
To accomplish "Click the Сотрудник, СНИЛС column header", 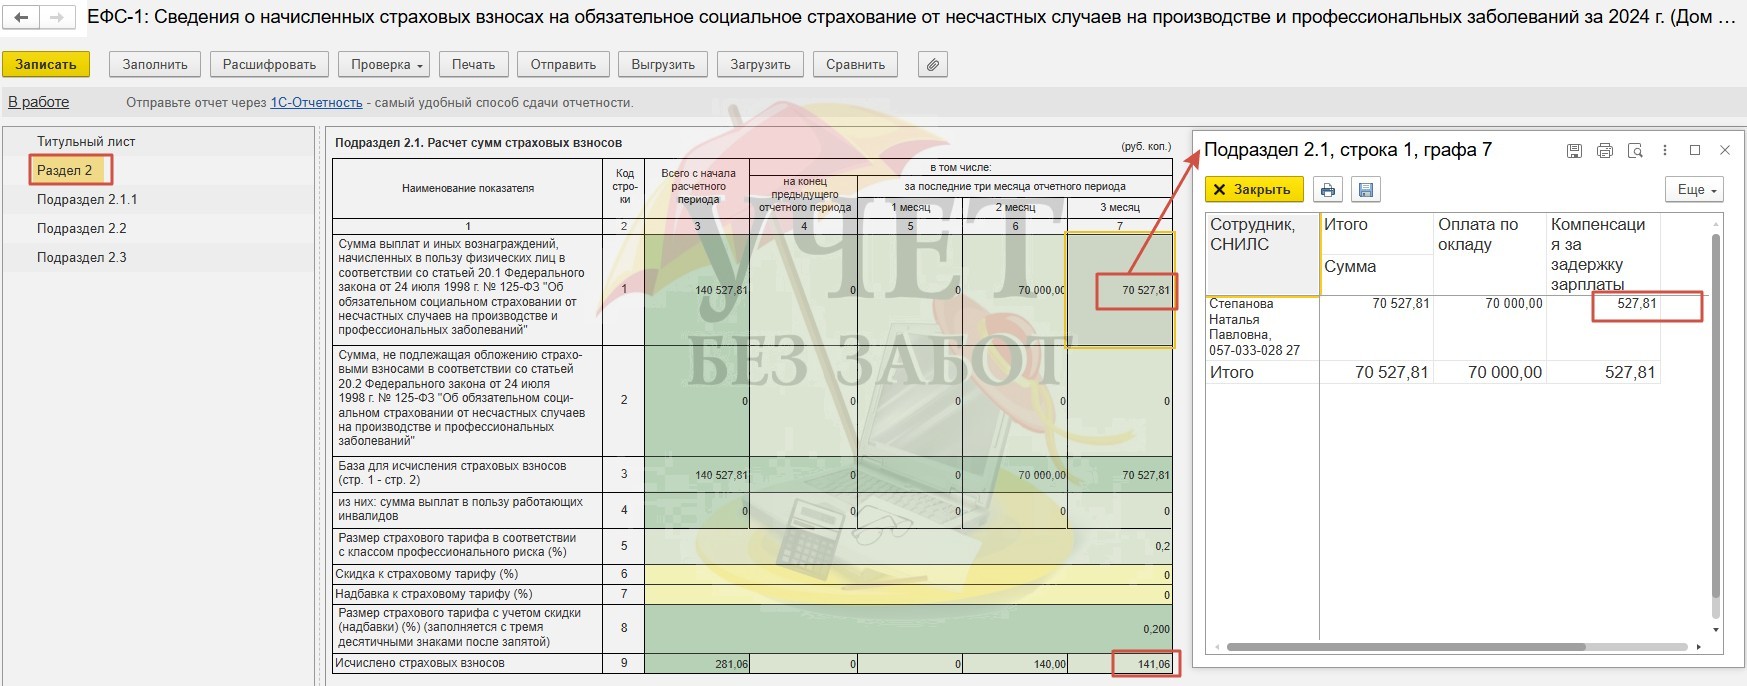I will click(1262, 254).
